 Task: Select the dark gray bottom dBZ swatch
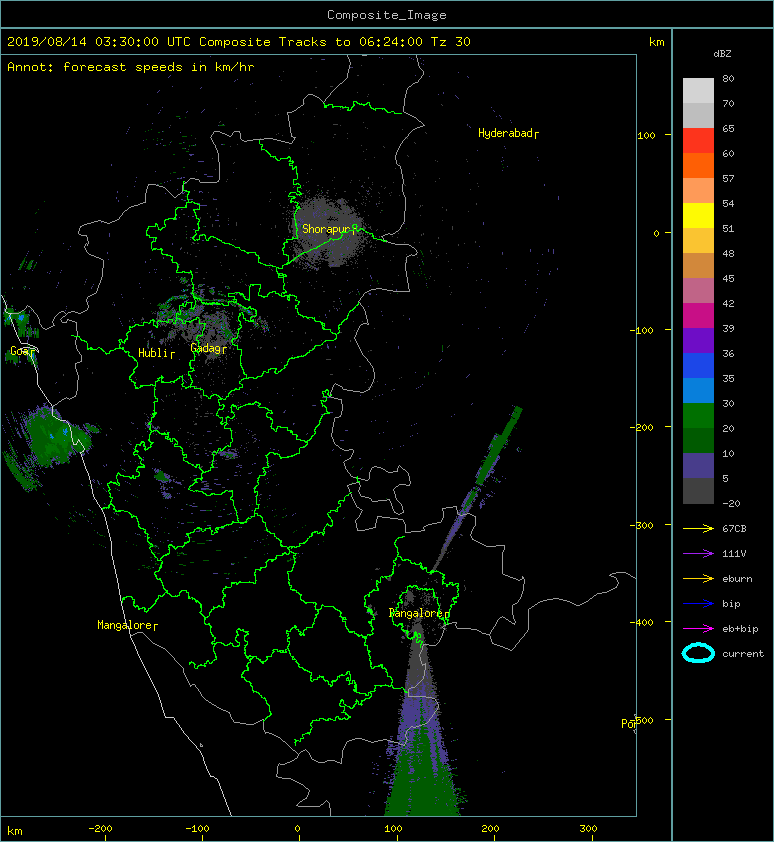point(698,490)
